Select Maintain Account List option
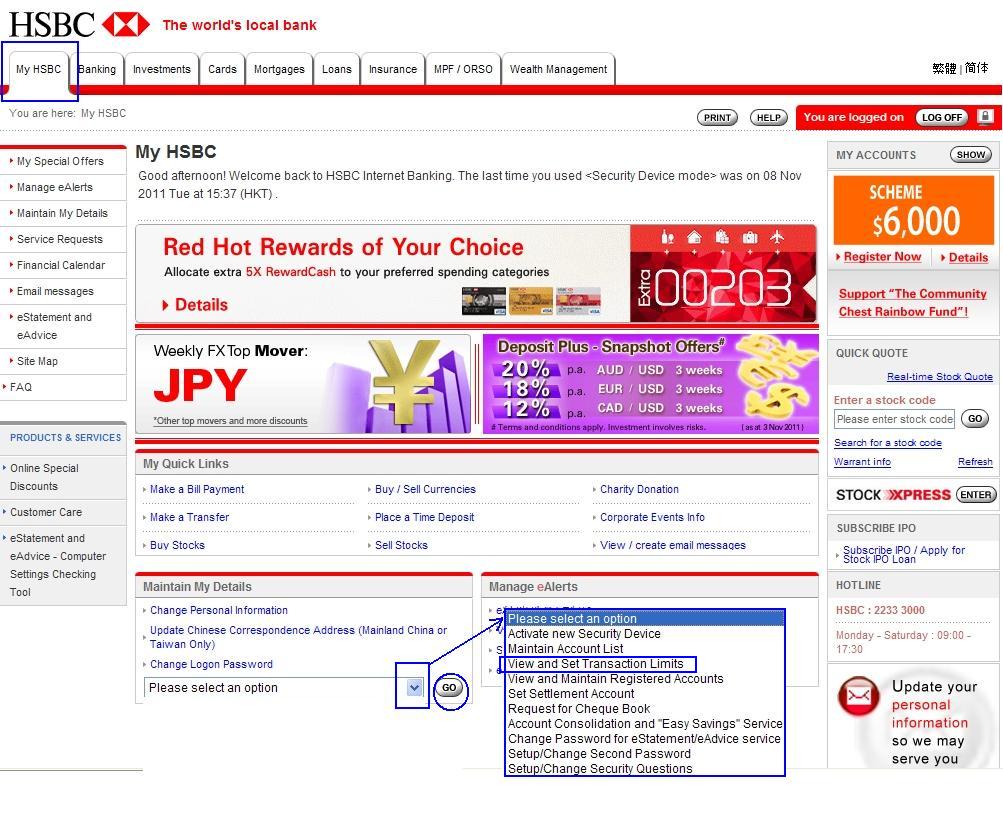 565,648
